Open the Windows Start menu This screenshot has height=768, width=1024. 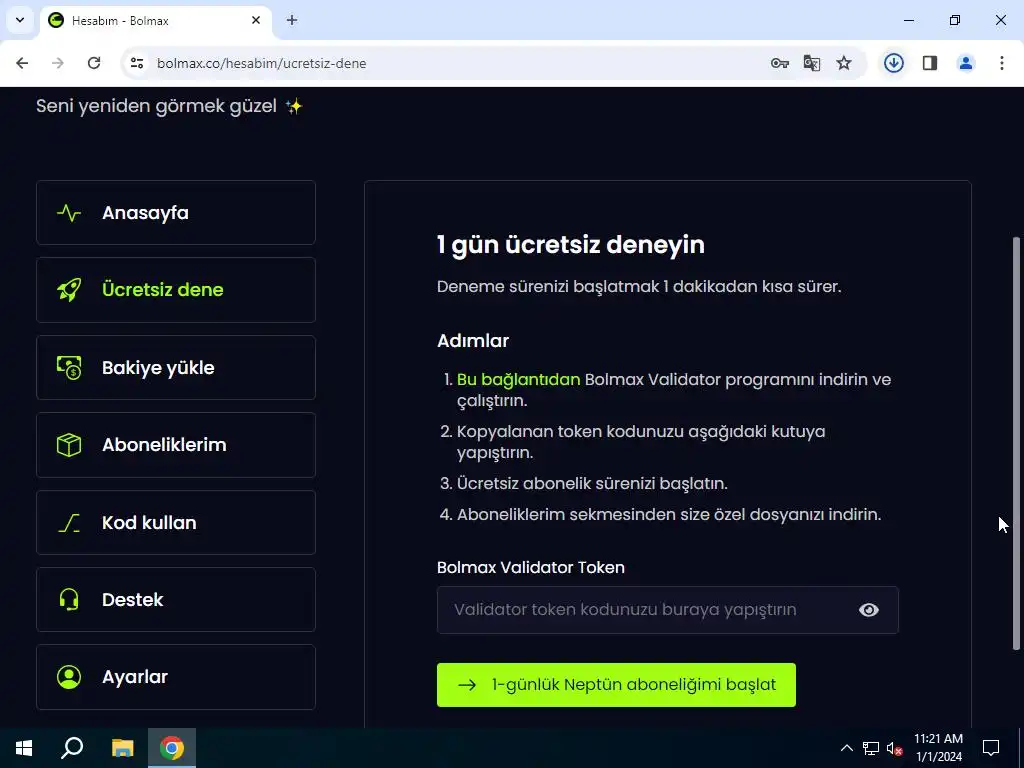coord(24,748)
